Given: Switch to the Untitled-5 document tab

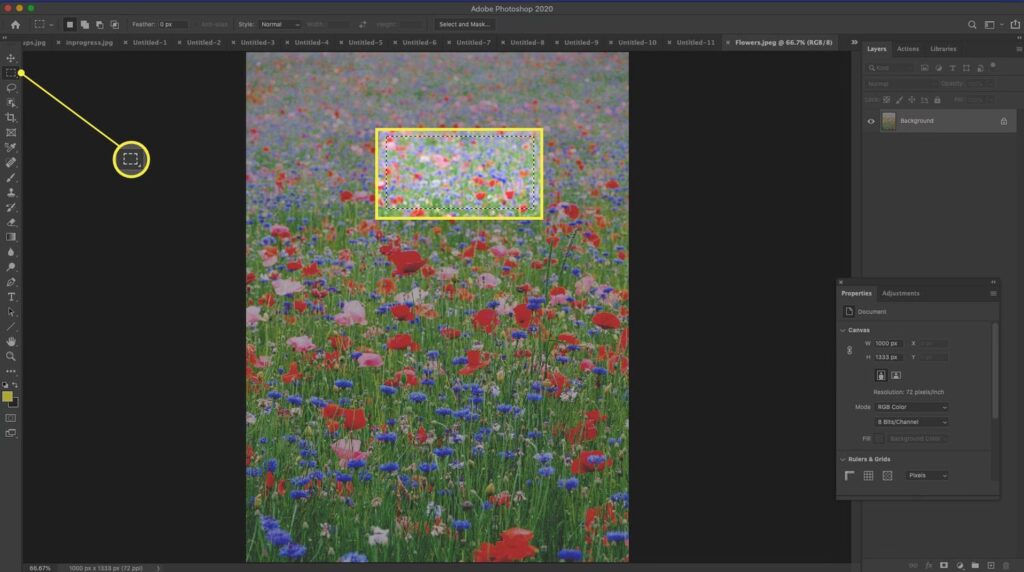Looking at the screenshot, I should point(362,43).
